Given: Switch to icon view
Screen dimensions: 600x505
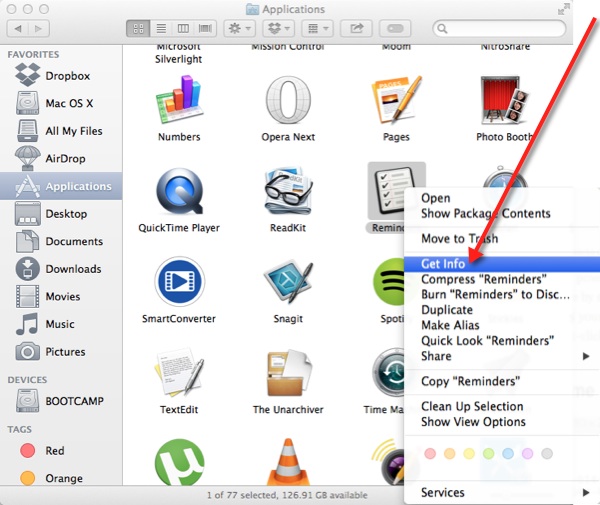Looking at the screenshot, I should coord(138,28).
